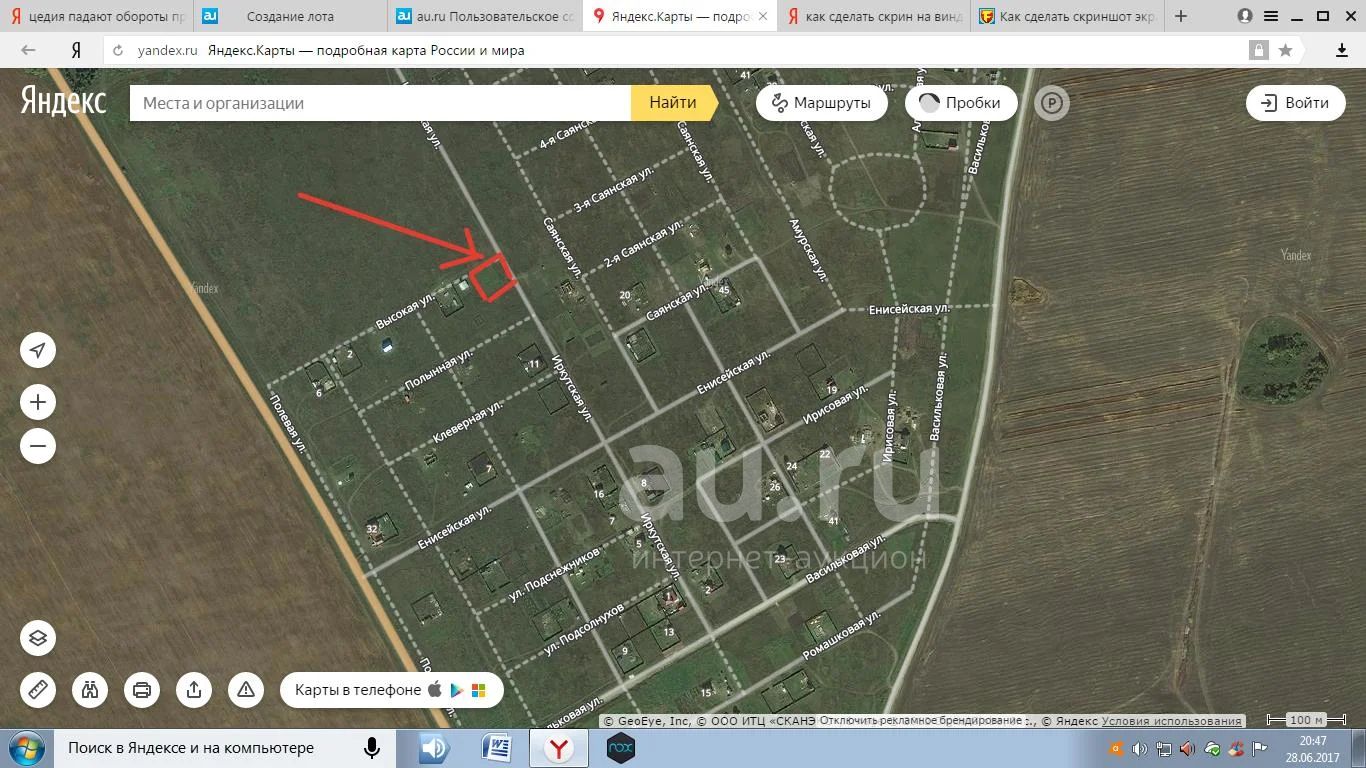Report a map error with warning triangle
Viewport: 1366px width, 768px height.
point(246,690)
